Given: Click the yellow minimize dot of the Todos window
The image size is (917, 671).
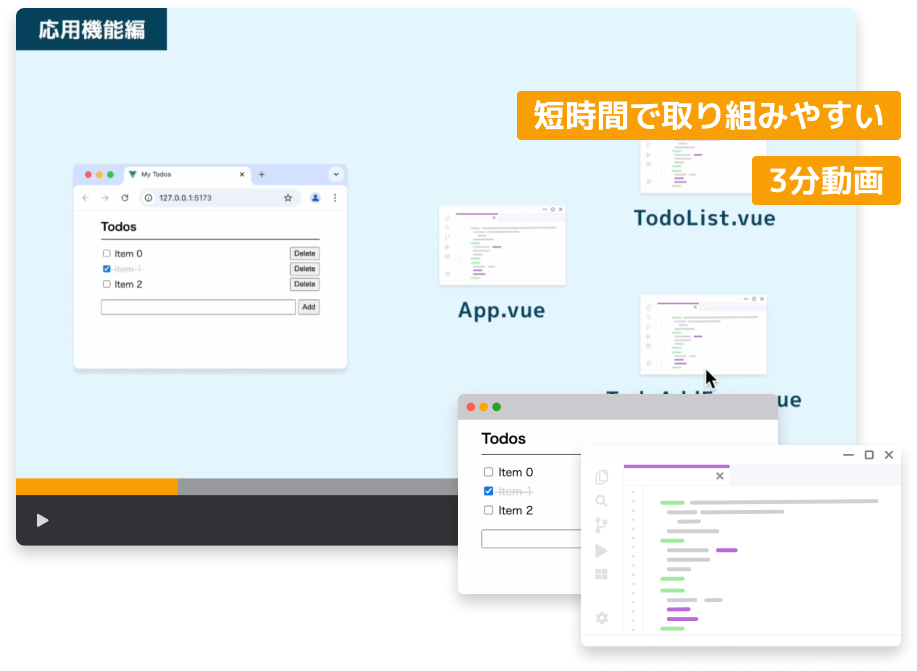Looking at the screenshot, I should point(484,407).
